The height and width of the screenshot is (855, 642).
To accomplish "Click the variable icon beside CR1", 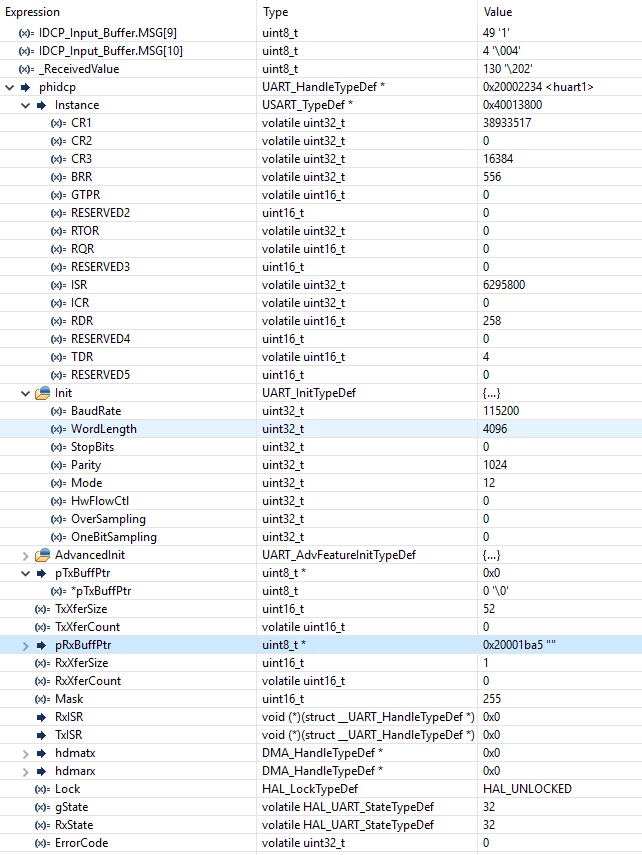I will pos(58,123).
